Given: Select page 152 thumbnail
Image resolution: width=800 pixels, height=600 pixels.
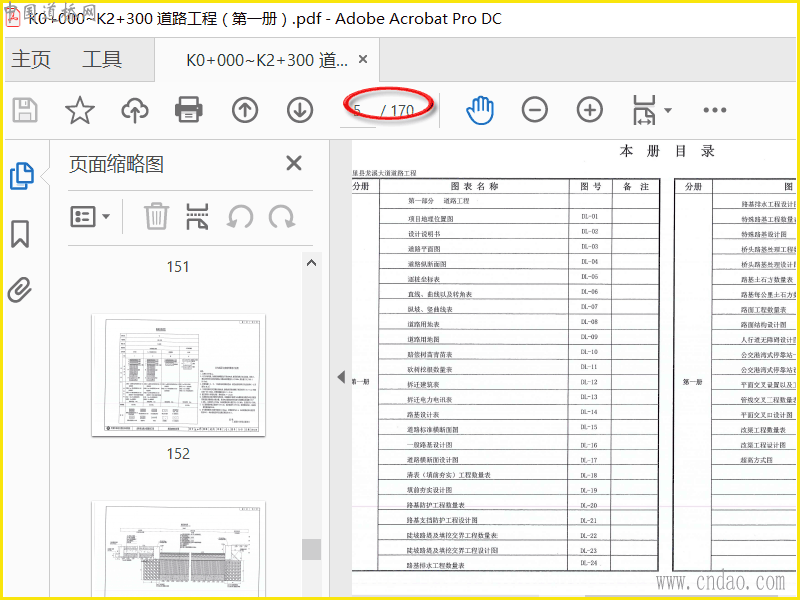Looking at the screenshot, I should point(179,375).
